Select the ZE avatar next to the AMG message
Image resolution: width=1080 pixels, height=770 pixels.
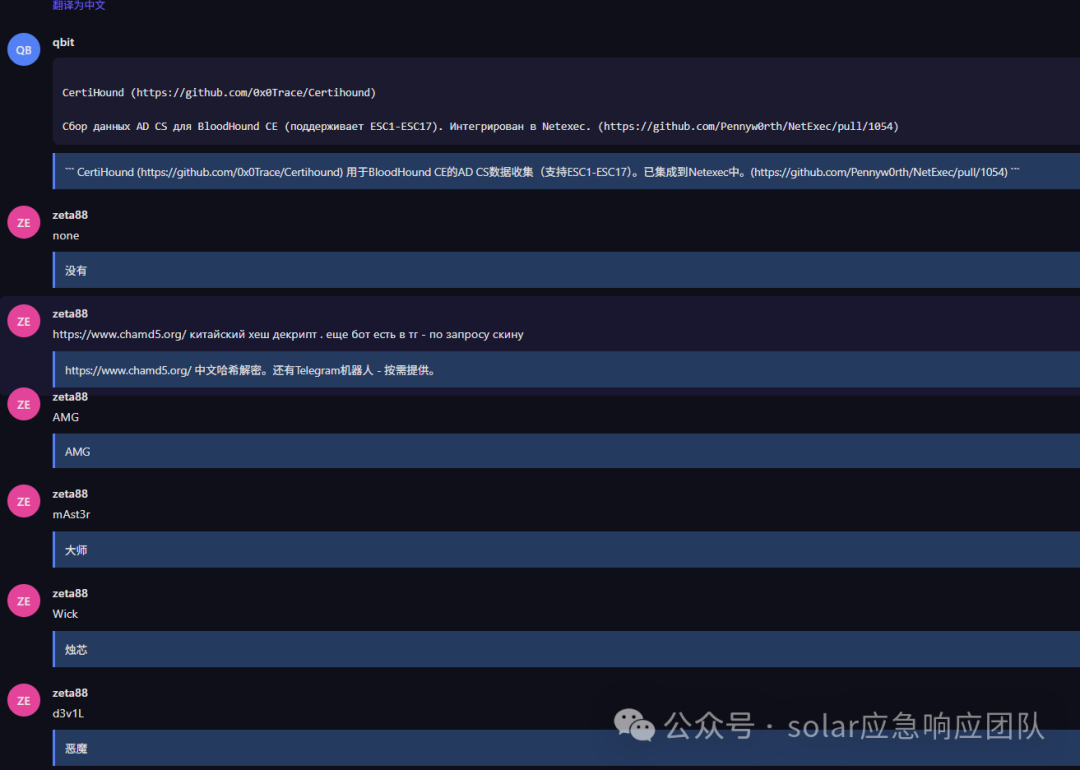[x=23, y=404]
